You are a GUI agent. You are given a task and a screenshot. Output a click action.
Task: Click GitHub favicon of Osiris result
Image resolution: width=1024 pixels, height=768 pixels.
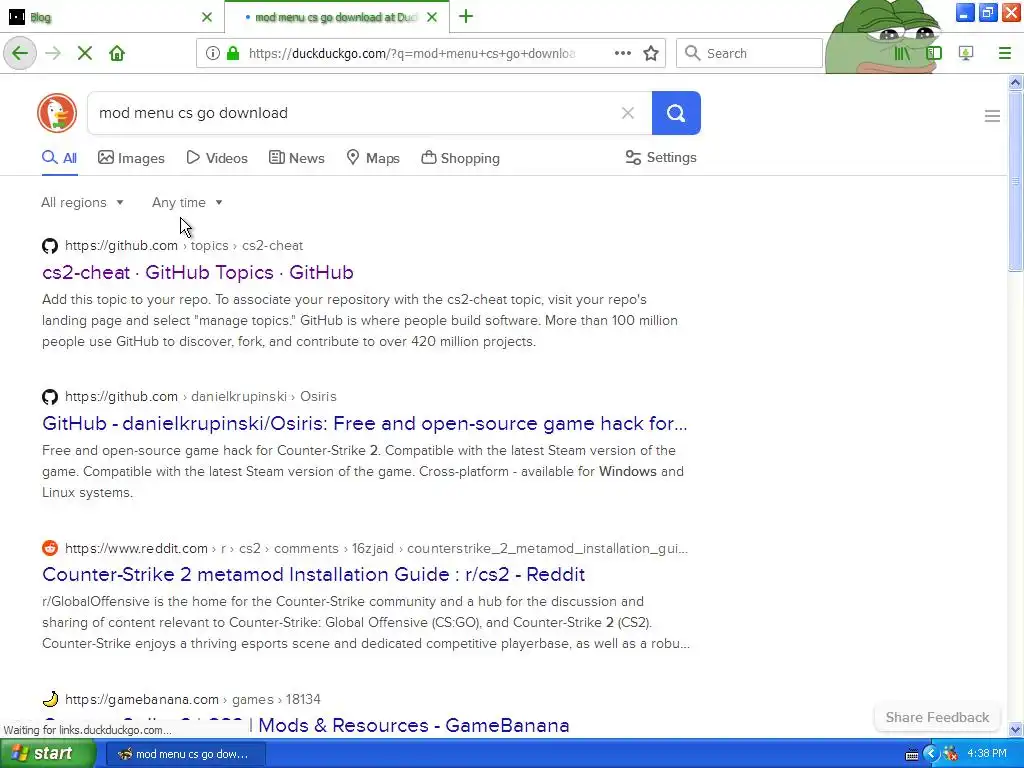[x=50, y=396]
